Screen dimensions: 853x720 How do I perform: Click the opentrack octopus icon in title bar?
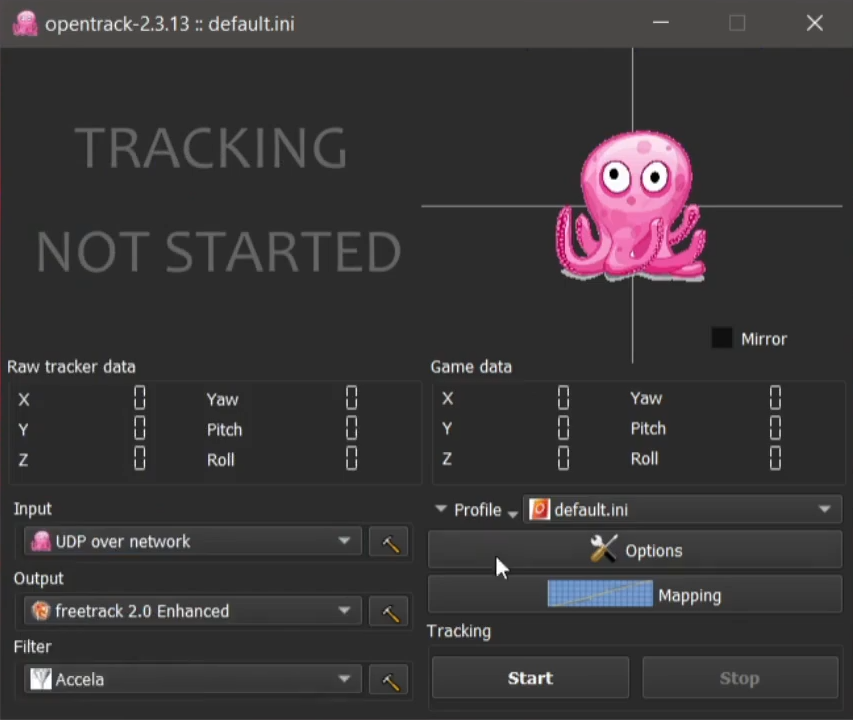(x=25, y=24)
